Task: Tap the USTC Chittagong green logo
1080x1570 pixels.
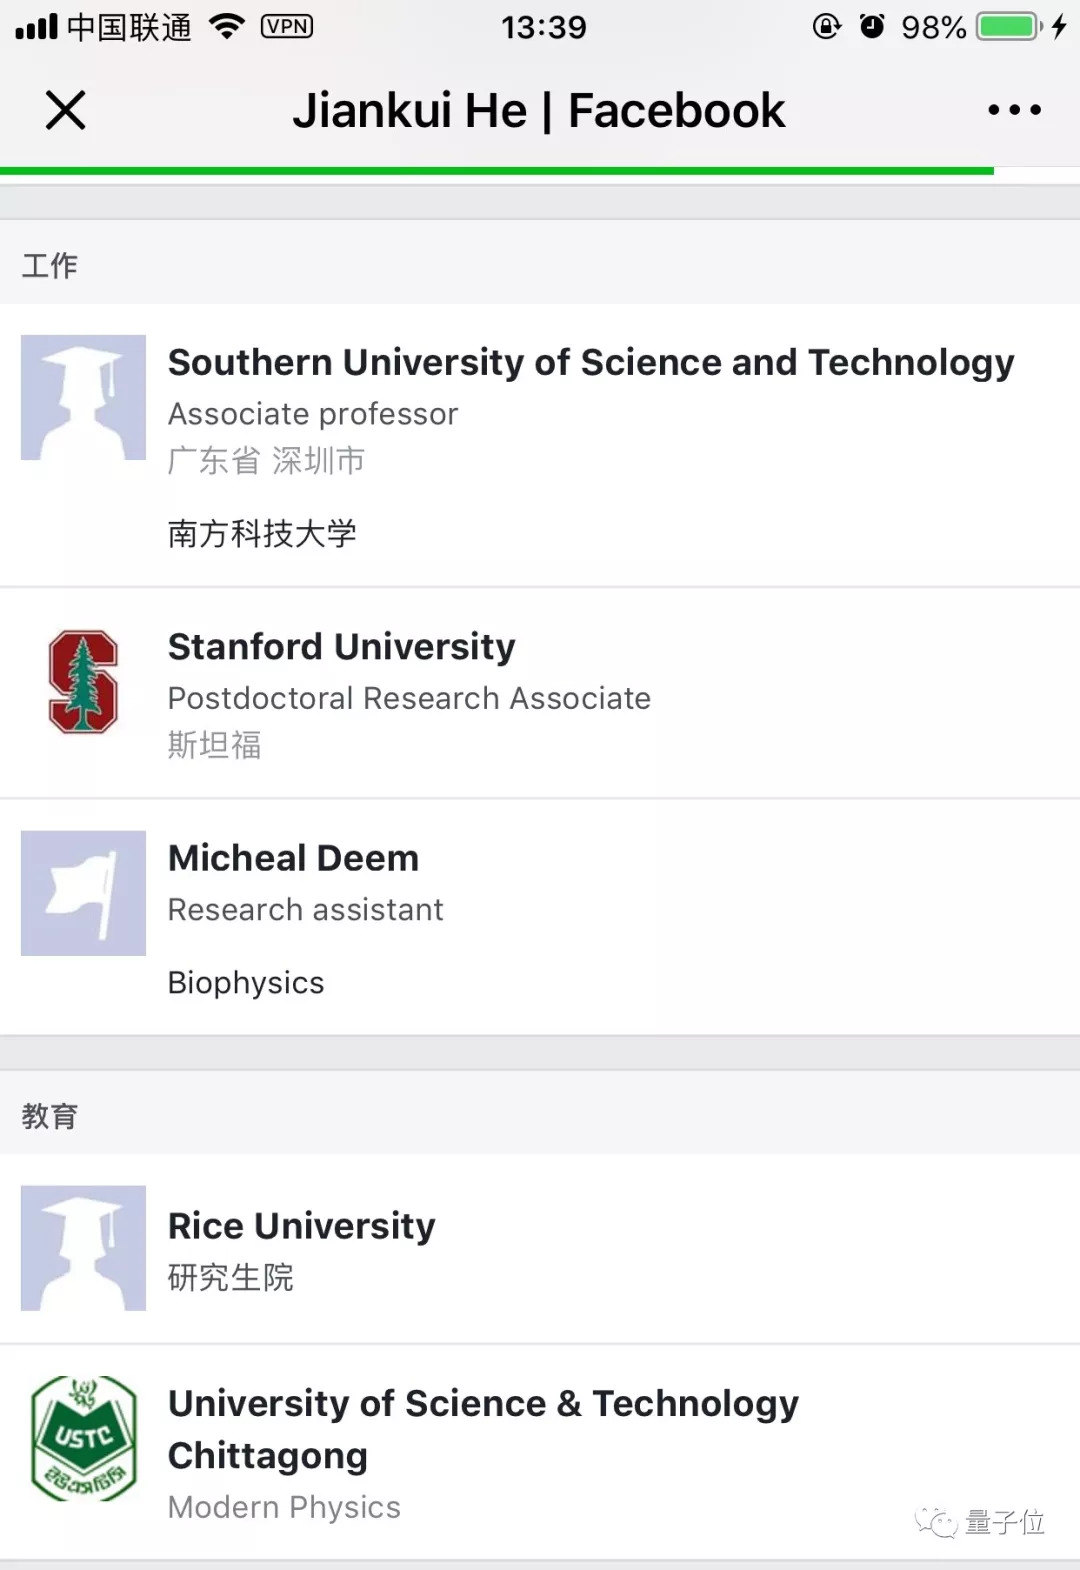Action: pos(84,1438)
